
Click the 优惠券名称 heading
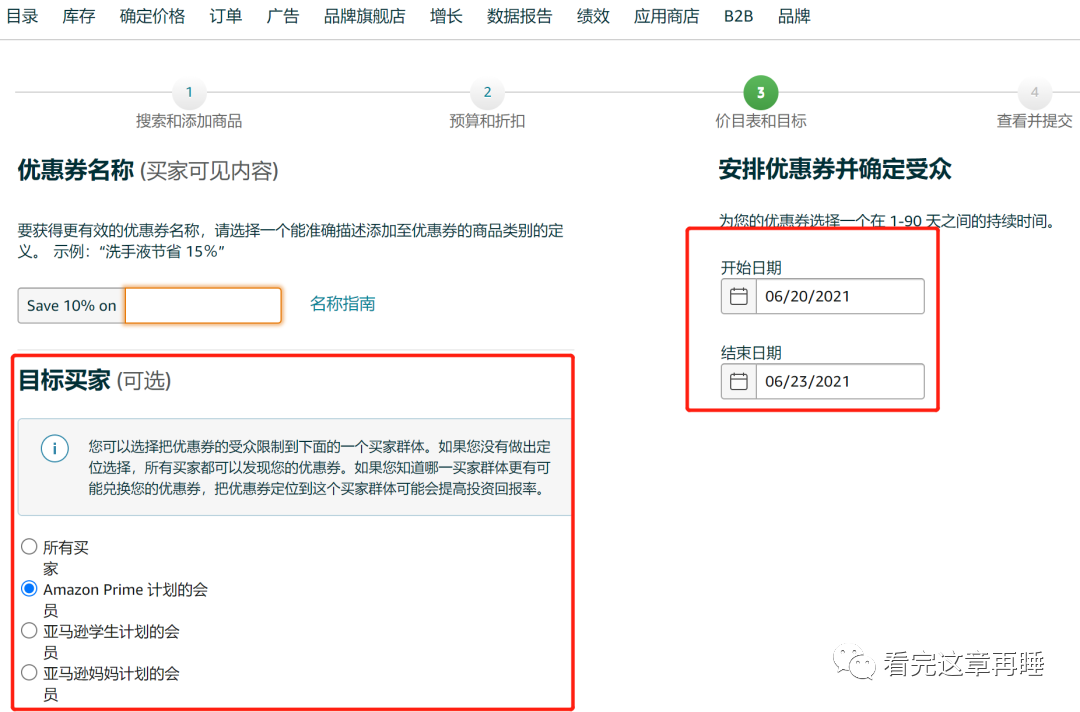76,170
